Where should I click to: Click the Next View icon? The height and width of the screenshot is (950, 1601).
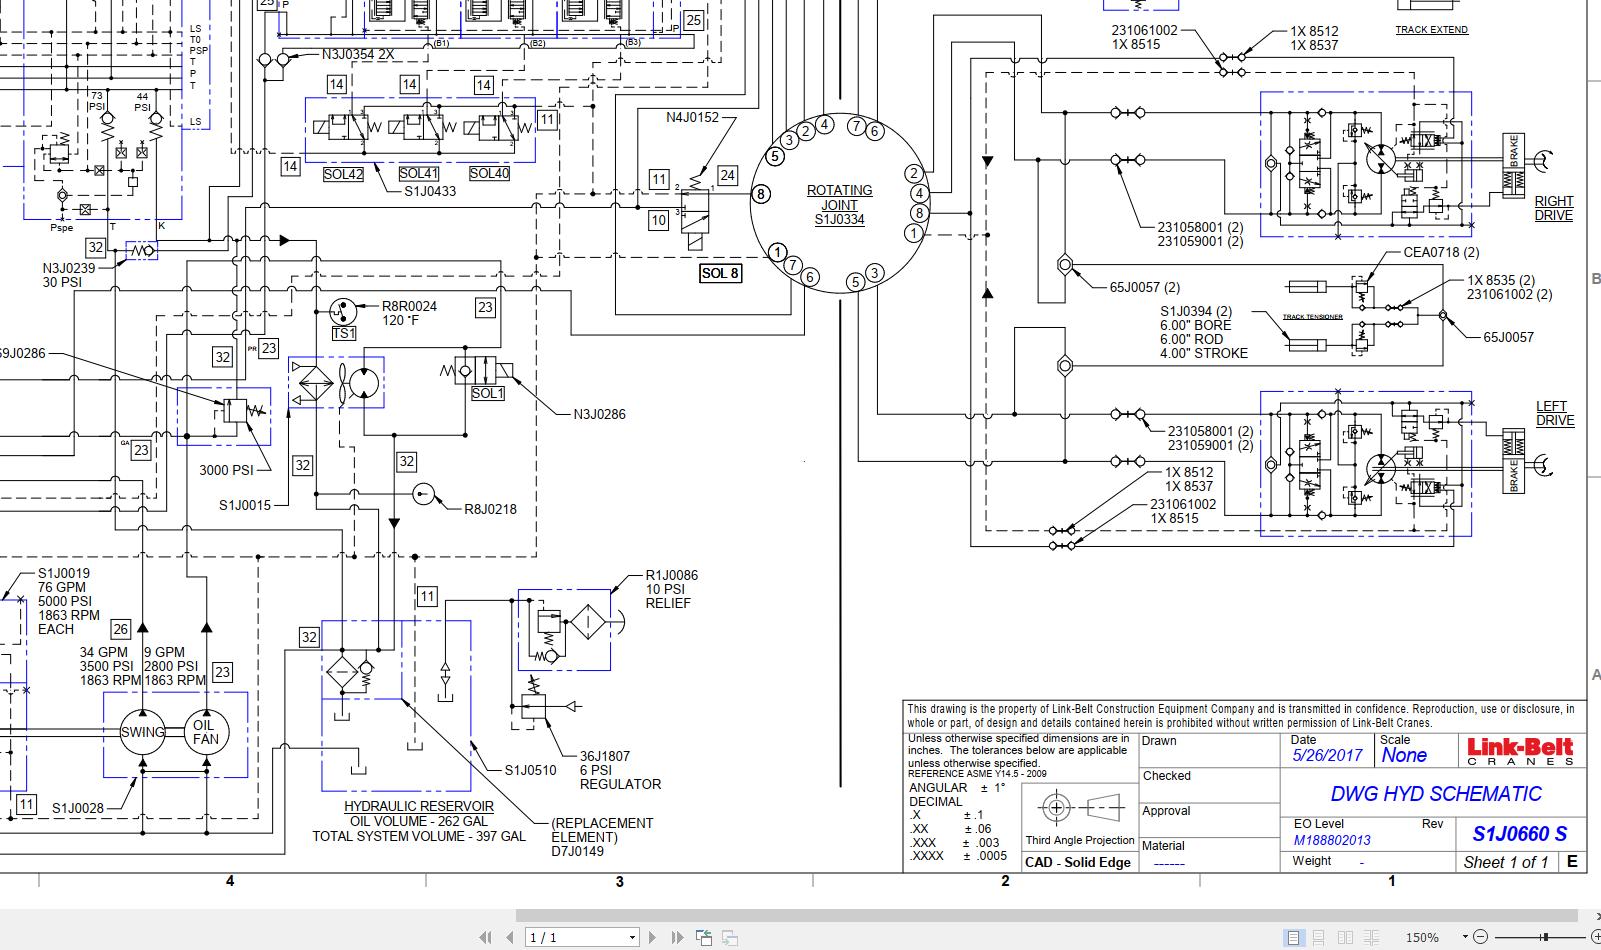point(728,937)
